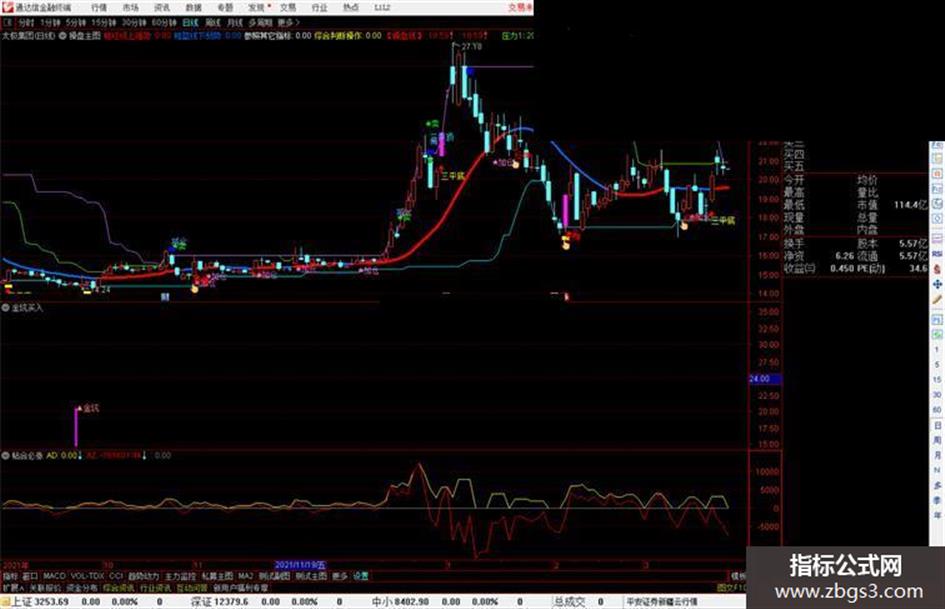The height and width of the screenshot is (609, 945).
Task: Switch to 30分钟 chart period
Action: tap(134, 22)
